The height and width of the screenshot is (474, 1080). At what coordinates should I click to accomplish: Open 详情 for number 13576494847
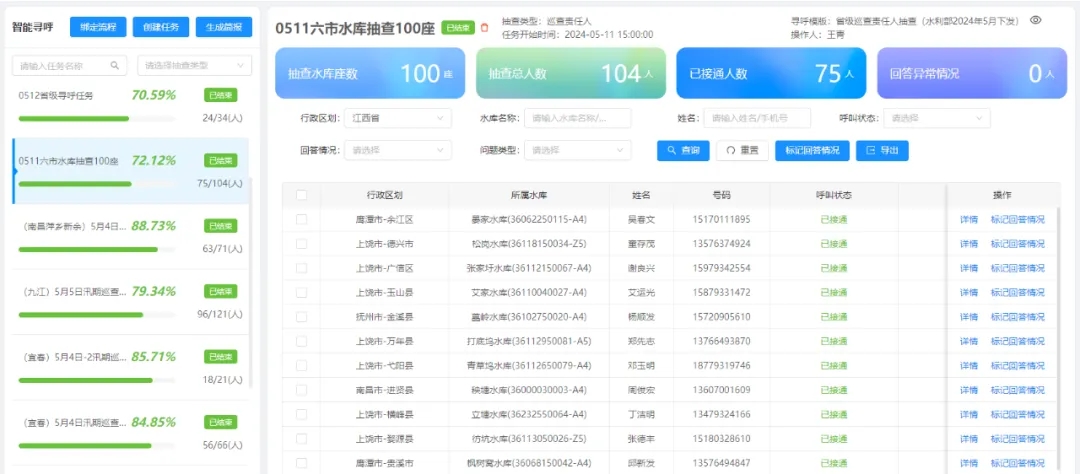click(968, 463)
